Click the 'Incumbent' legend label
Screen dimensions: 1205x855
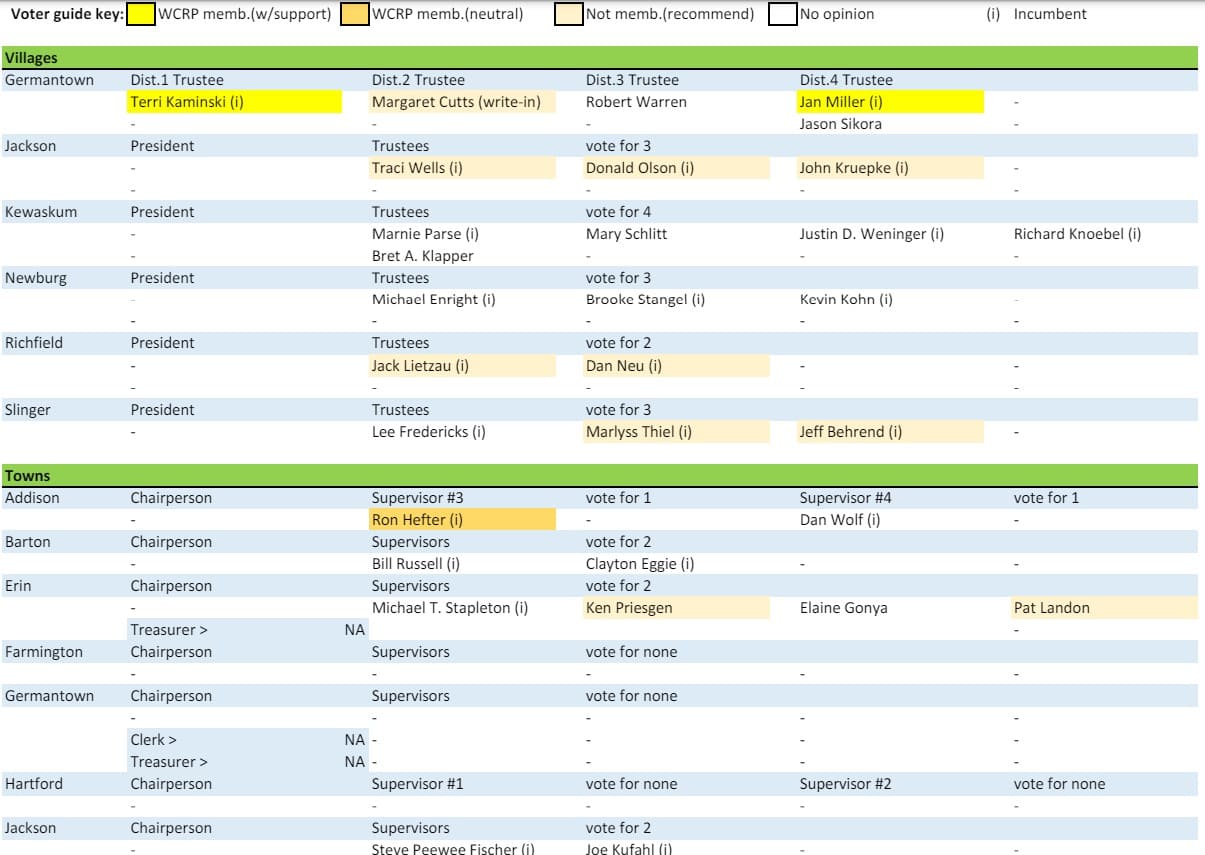[1050, 14]
